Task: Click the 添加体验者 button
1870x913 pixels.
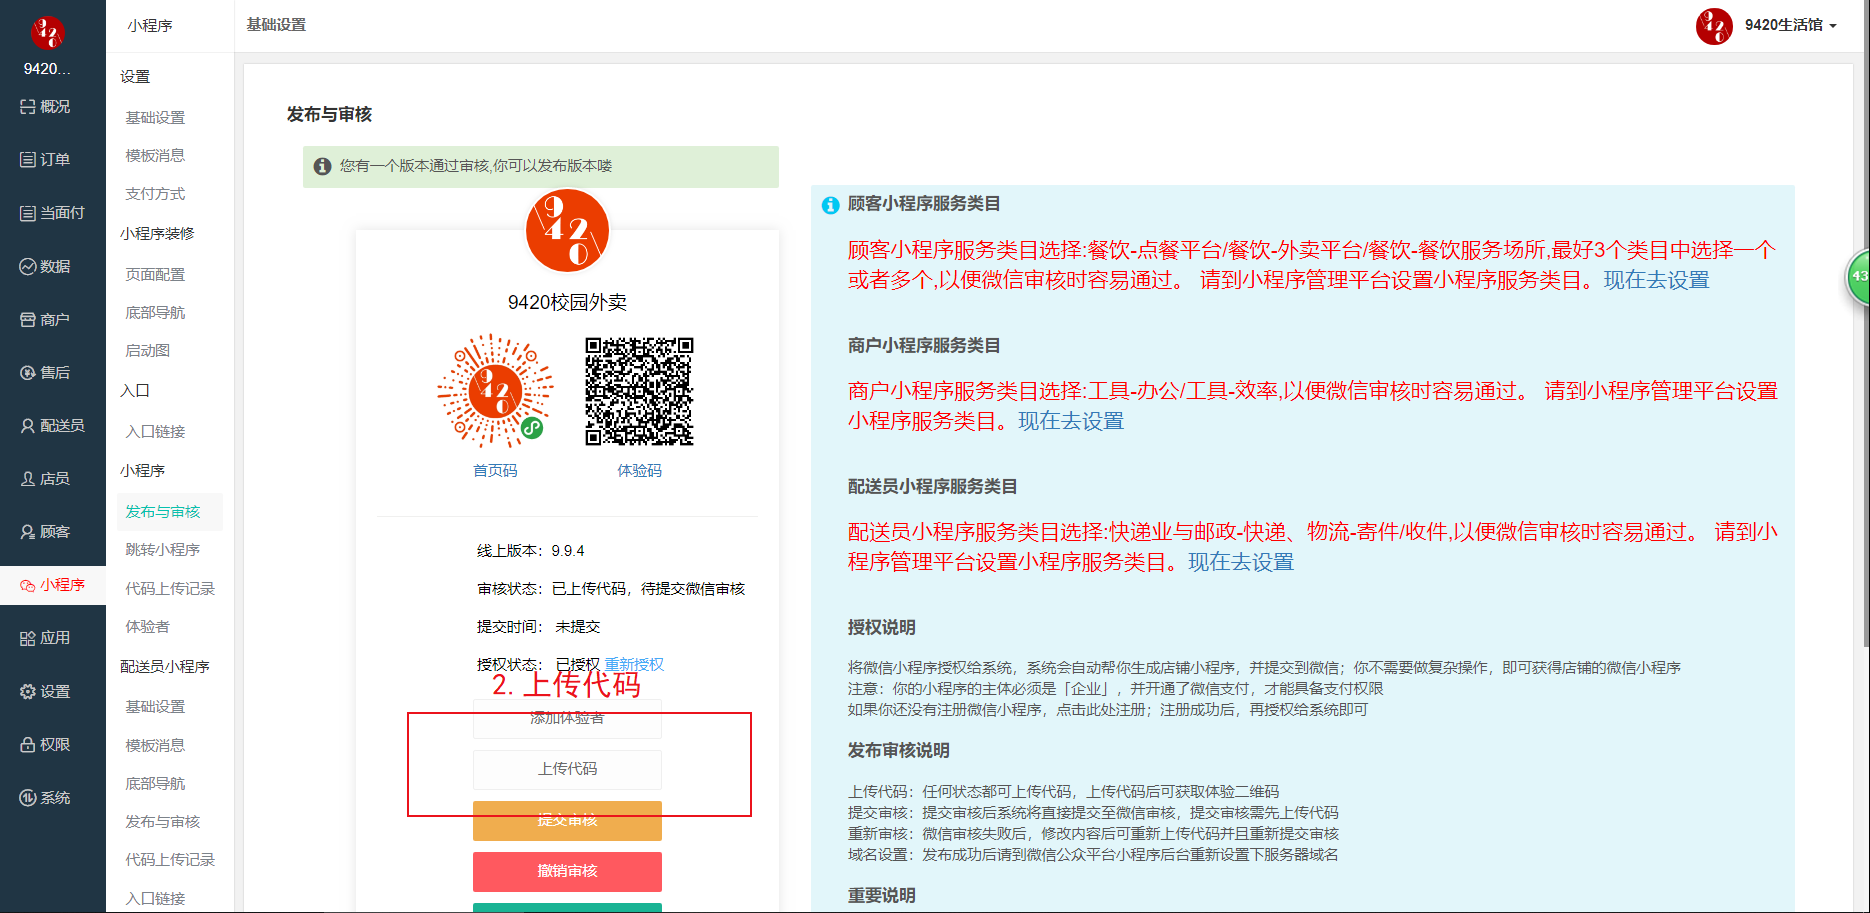Action: pos(567,718)
